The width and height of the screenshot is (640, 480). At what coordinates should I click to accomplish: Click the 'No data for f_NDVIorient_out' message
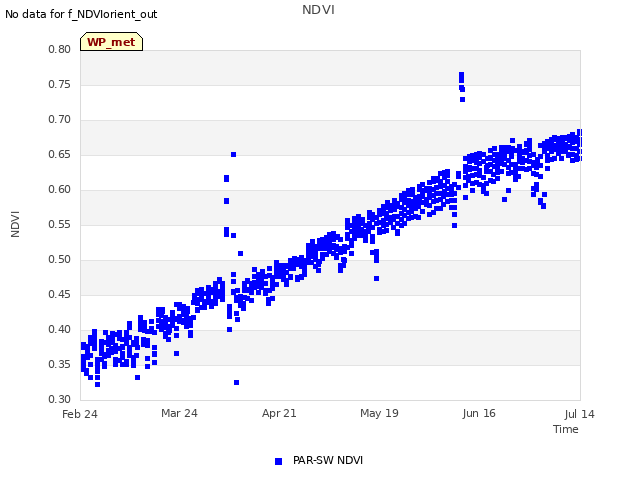coord(81,14)
